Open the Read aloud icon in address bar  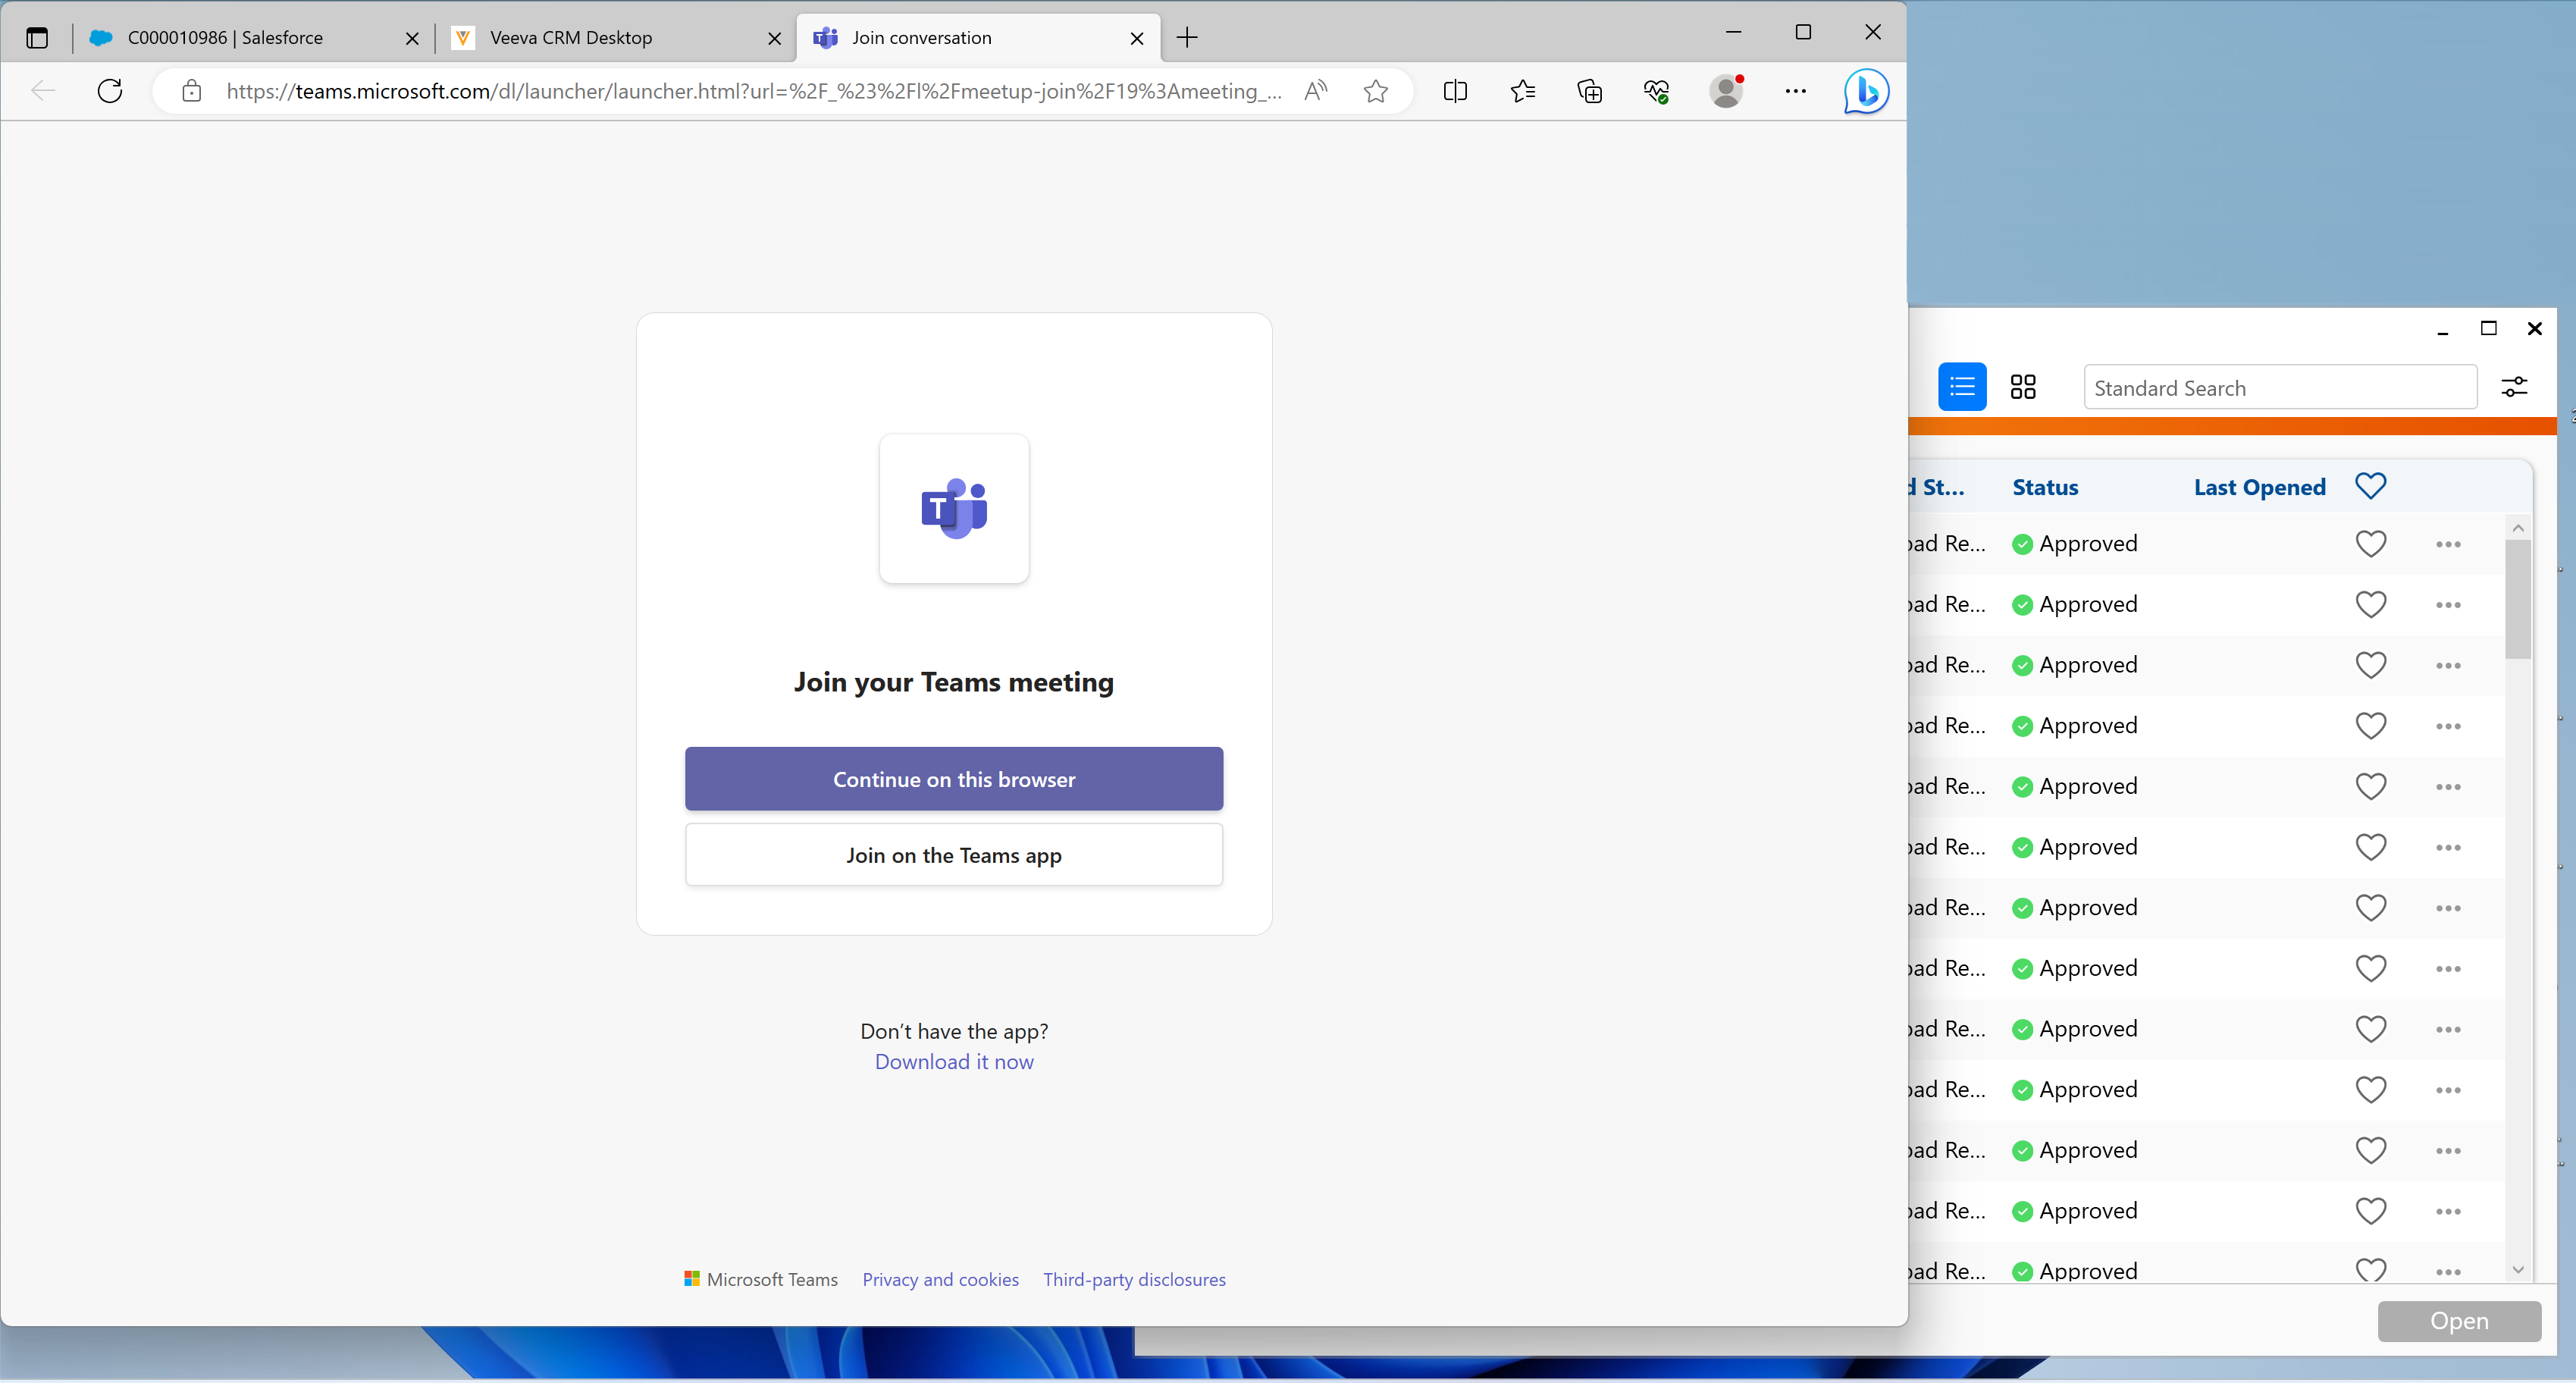[x=1316, y=91]
